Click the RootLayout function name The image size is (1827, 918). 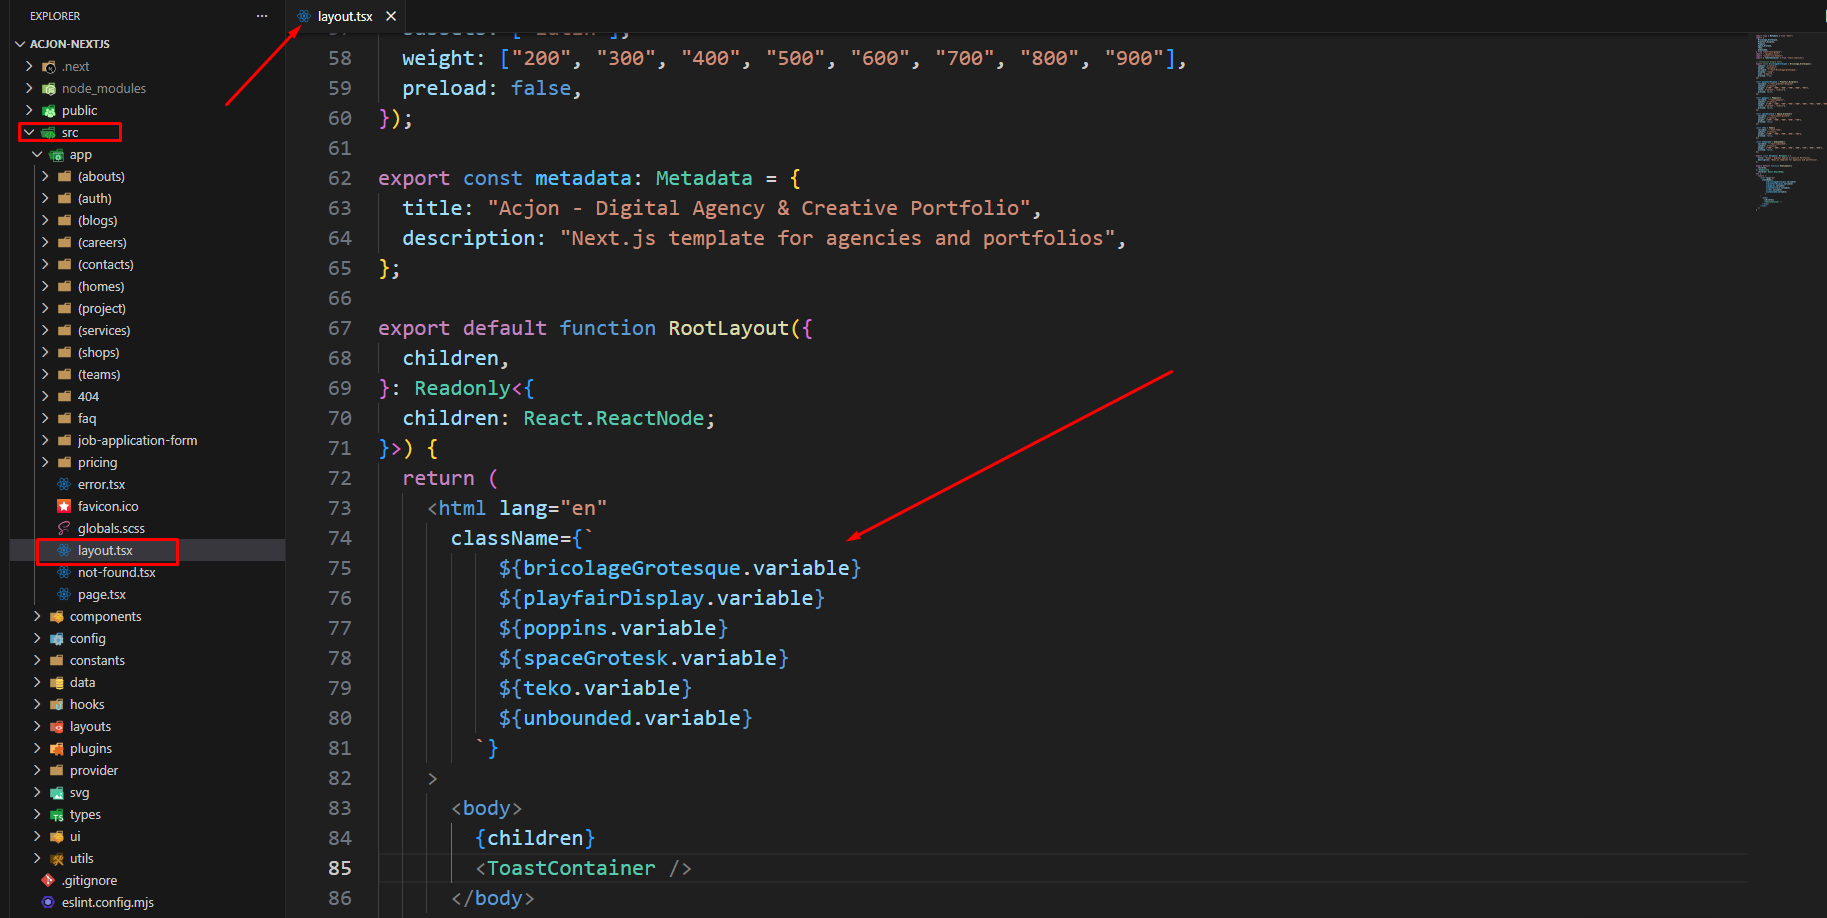tap(728, 328)
